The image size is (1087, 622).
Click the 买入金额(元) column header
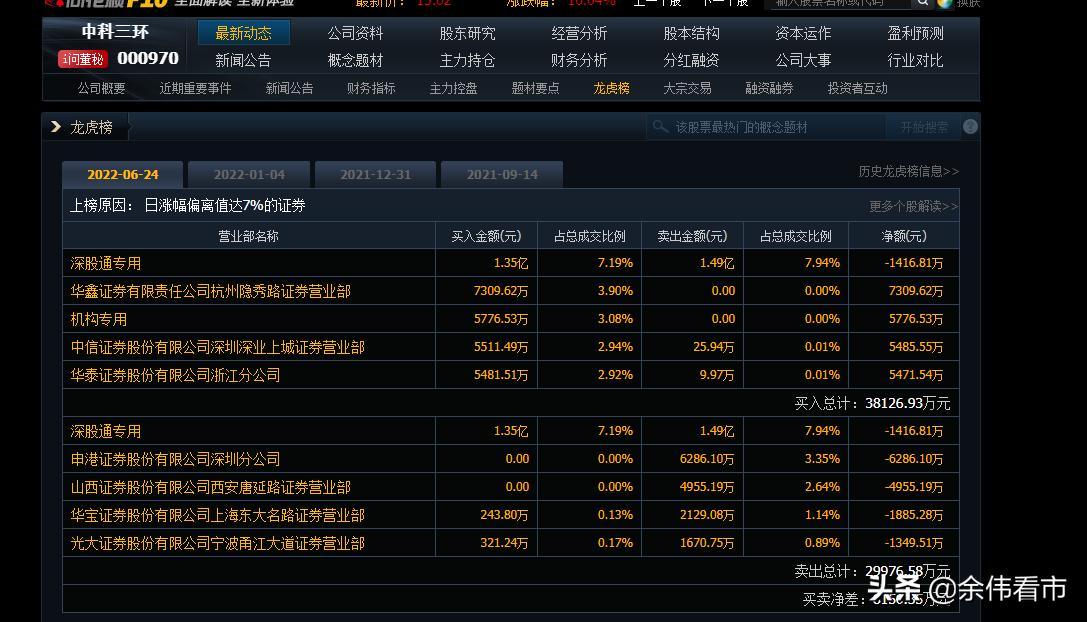point(486,236)
